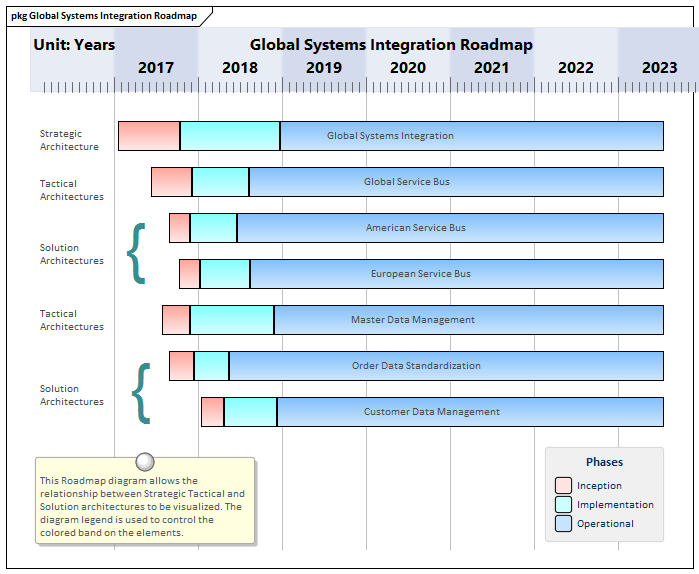699x574 pixels.
Task: Select the yellow roadmap description note
Action: point(145,506)
